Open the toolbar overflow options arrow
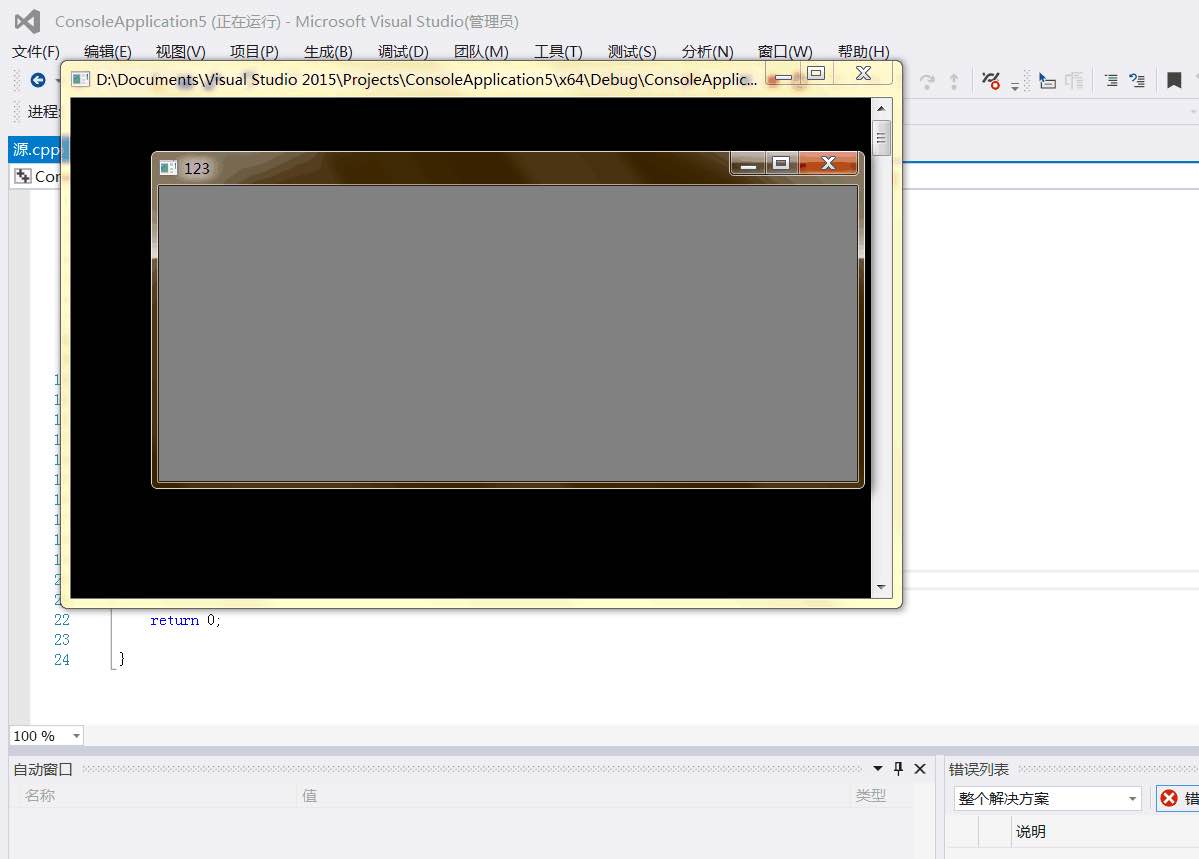Screen dimensions: 1199x859 1015,86
